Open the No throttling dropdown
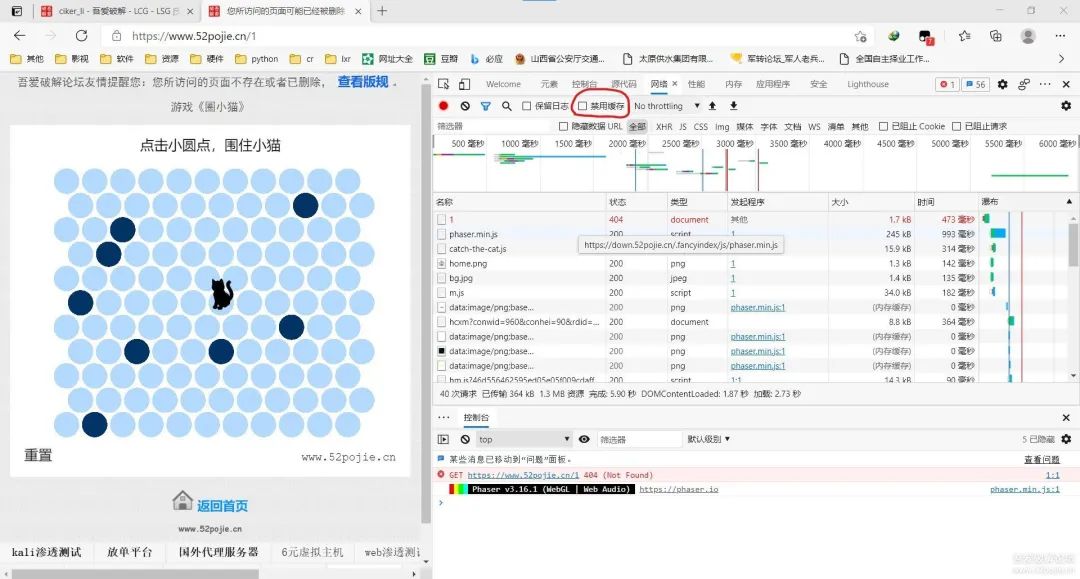The height and width of the screenshot is (579, 1080). [x=667, y=106]
